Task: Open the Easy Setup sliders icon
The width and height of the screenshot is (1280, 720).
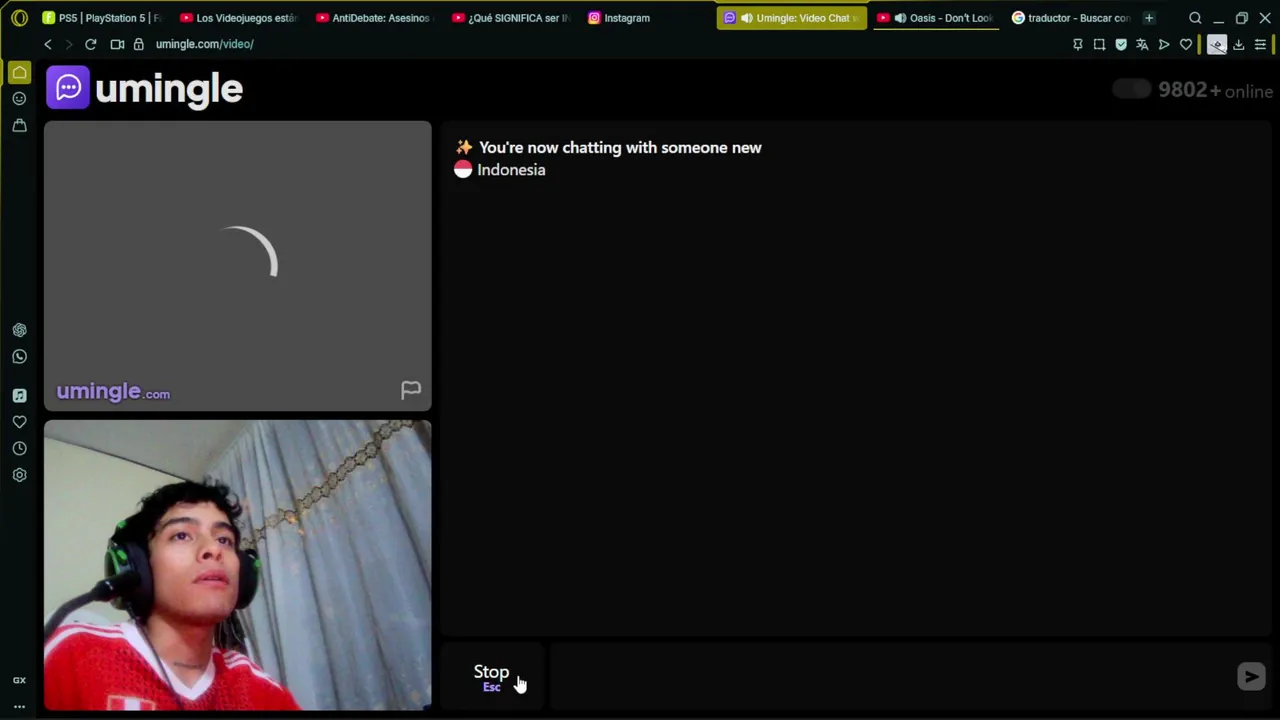Action: coord(1260,44)
